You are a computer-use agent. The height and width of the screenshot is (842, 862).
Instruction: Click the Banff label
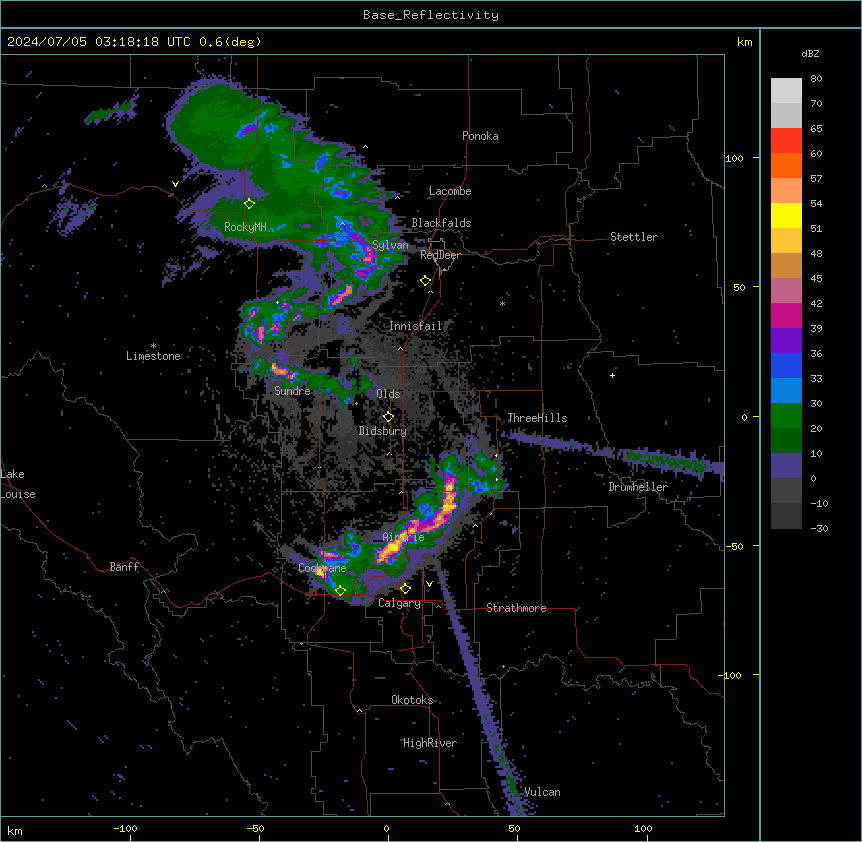[x=124, y=567]
